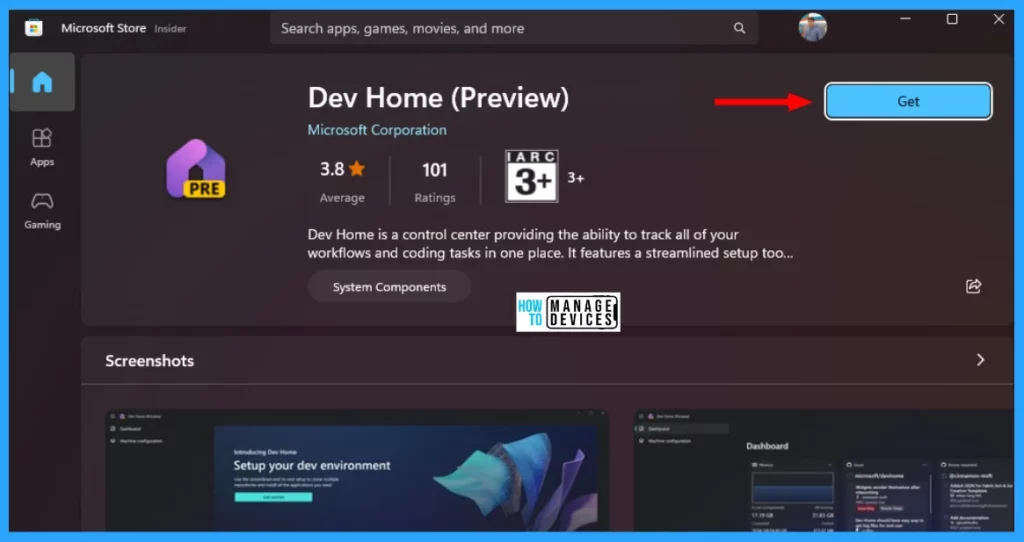Minimize the Microsoft Store window

[x=905, y=19]
